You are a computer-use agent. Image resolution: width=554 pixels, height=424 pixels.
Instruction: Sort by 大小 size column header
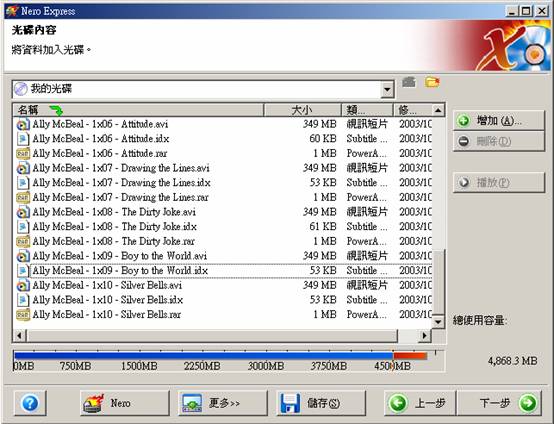[x=303, y=110]
